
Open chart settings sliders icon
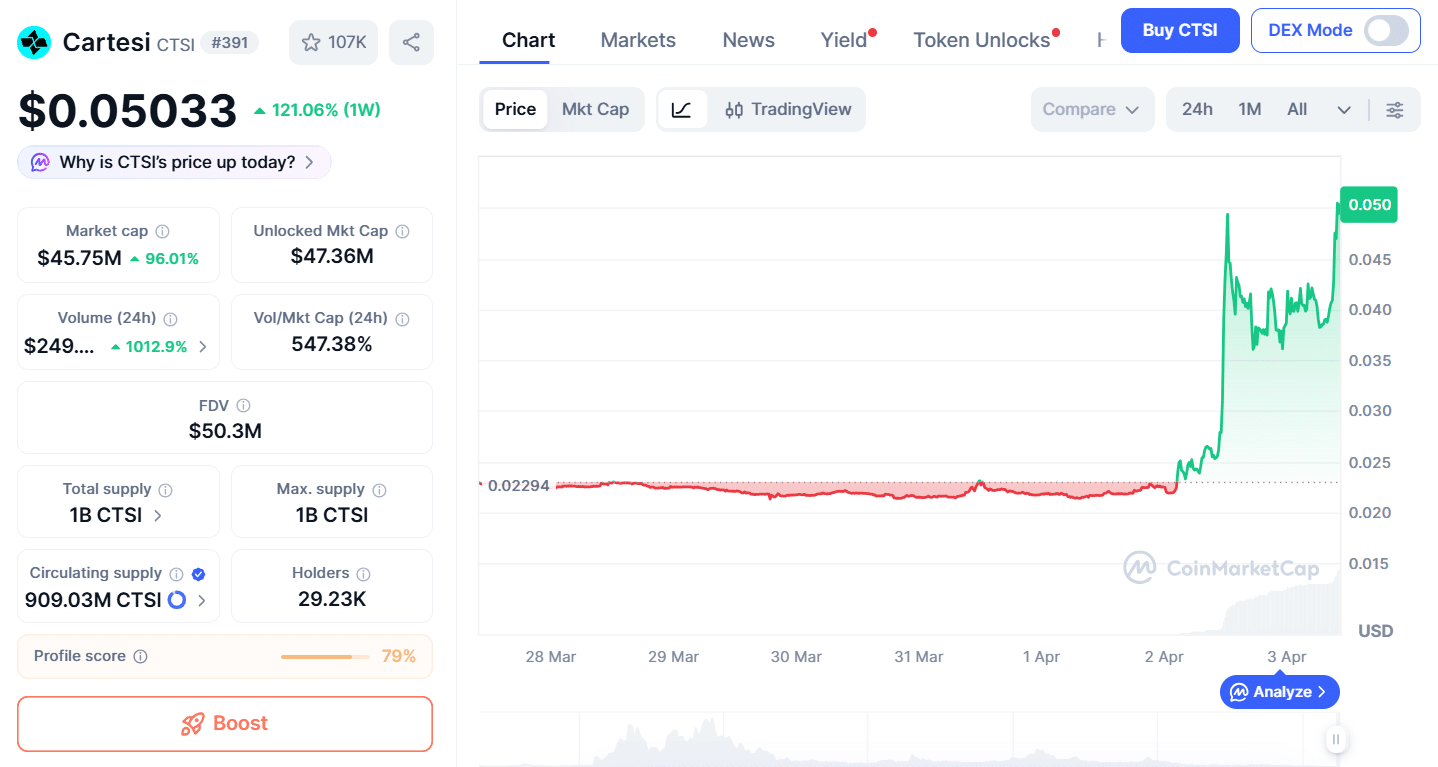pyautogui.click(x=1394, y=109)
